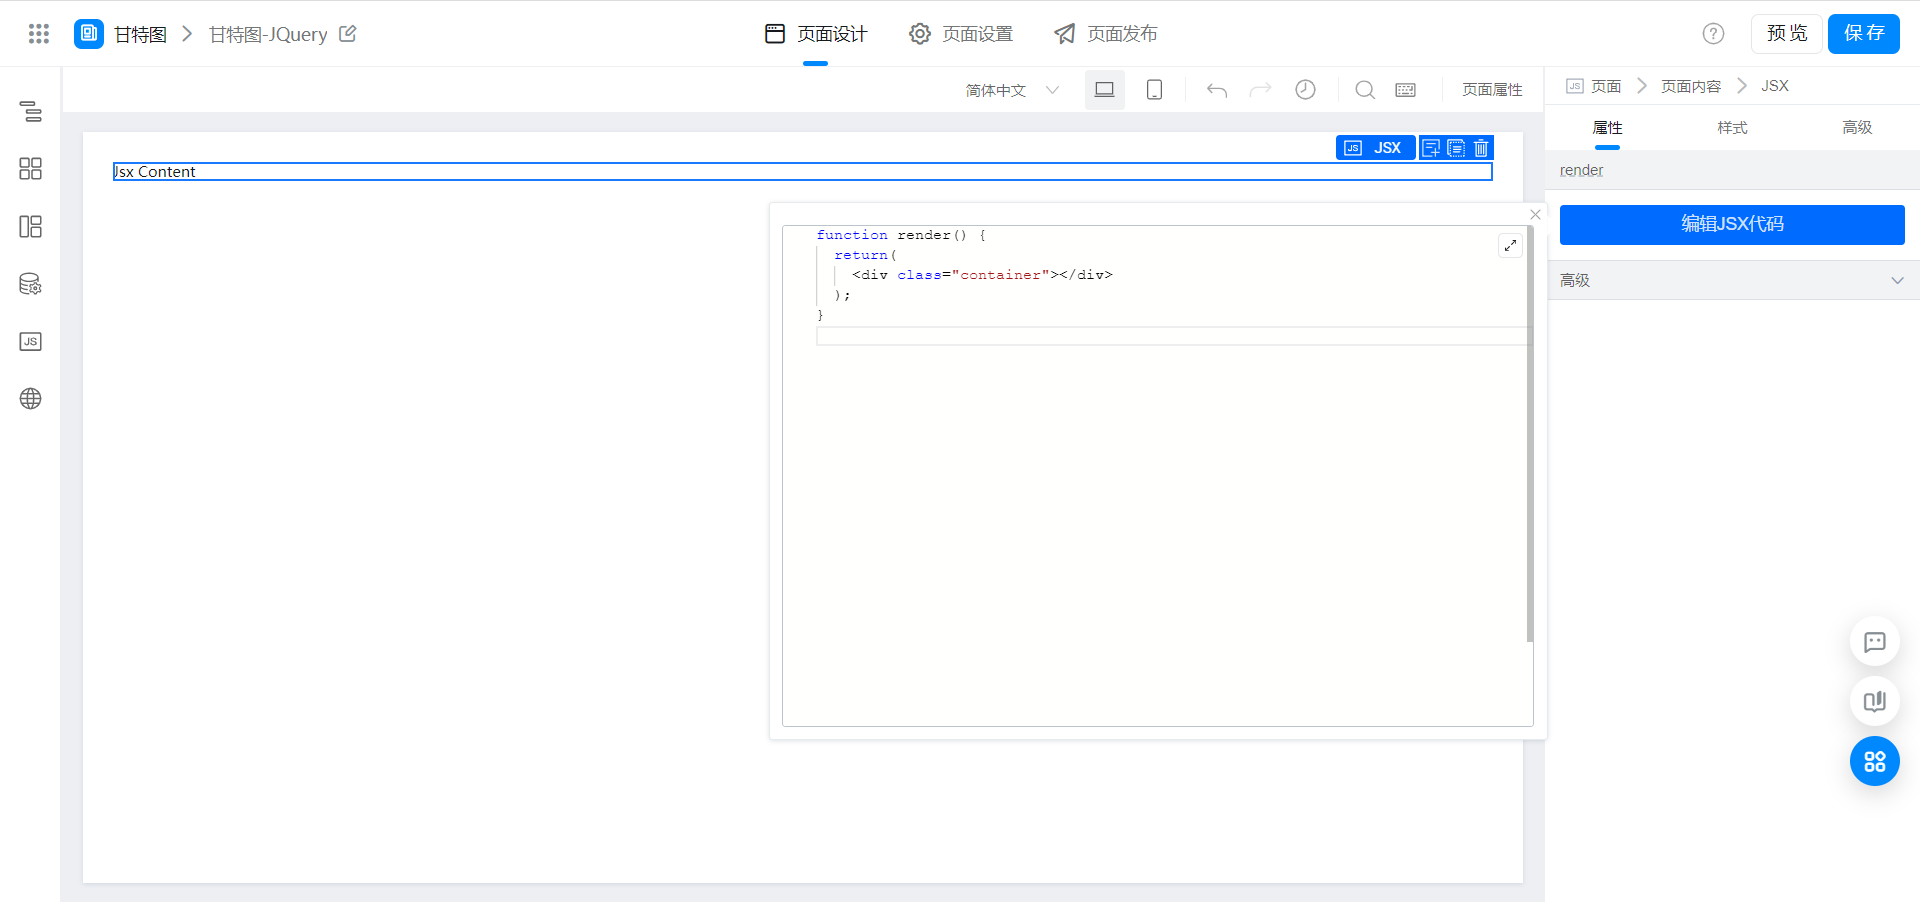Screen dimensions: 1920x902
Task: Select the 属性 properties tab
Action: tap(1607, 127)
